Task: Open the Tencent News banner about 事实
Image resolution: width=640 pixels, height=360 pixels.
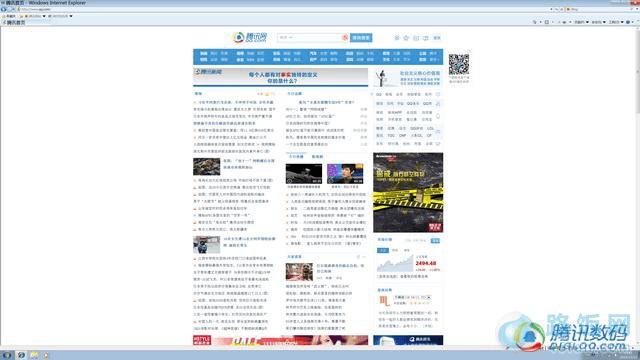Action: 280,77
